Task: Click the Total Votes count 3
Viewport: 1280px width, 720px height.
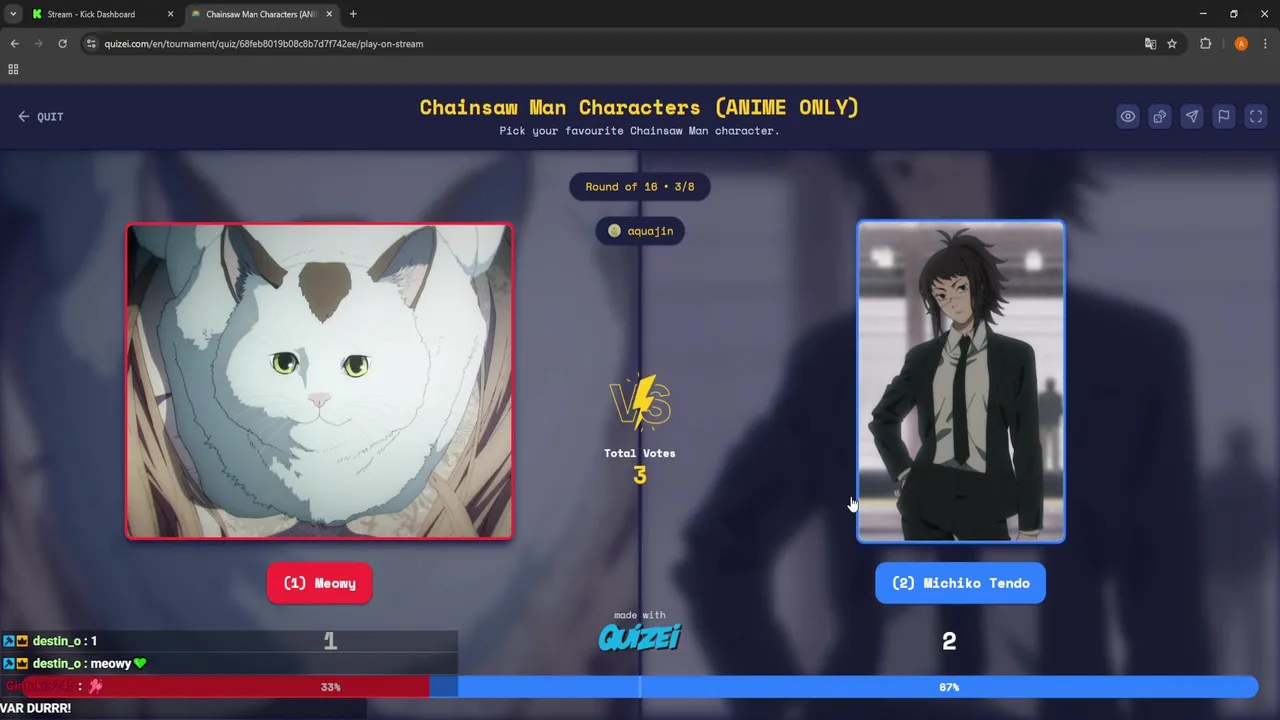Action: click(640, 476)
